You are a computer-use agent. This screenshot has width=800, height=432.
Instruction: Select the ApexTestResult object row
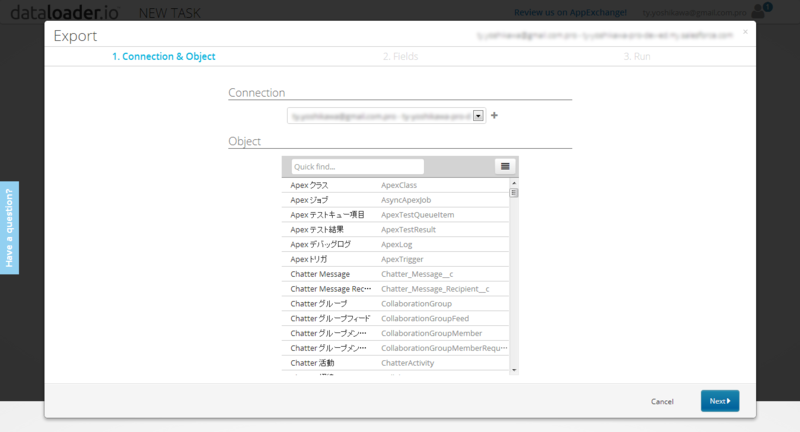coord(395,230)
